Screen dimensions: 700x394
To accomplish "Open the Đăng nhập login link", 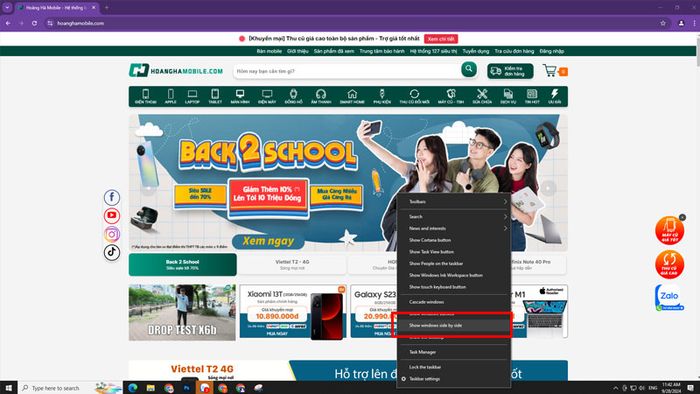I will (551, 51).
